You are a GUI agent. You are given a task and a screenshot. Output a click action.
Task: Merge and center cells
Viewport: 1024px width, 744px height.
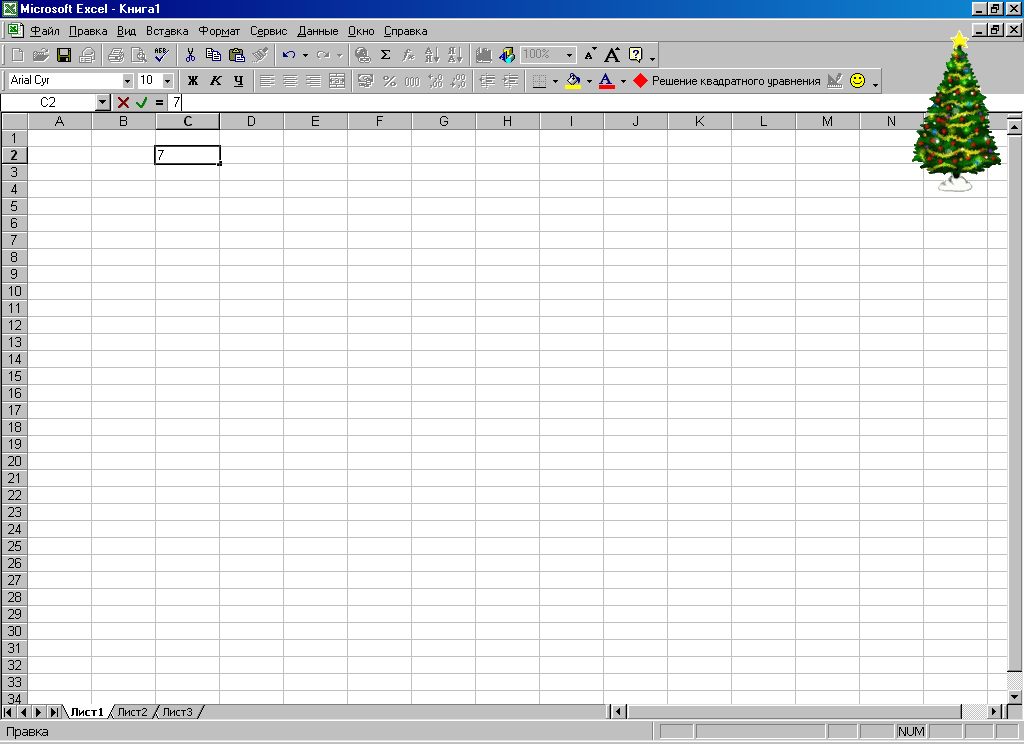click(x=337, y=81)
